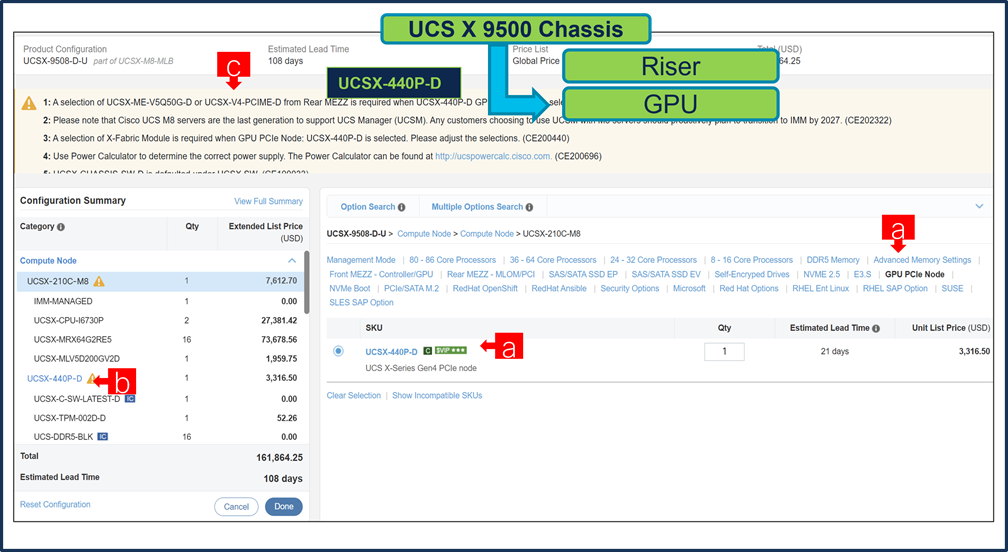The height and width of the screenshot is (552, 1008).
Task: Open 80 - 86 Core Processors category
Action: [x=453, y=260]
